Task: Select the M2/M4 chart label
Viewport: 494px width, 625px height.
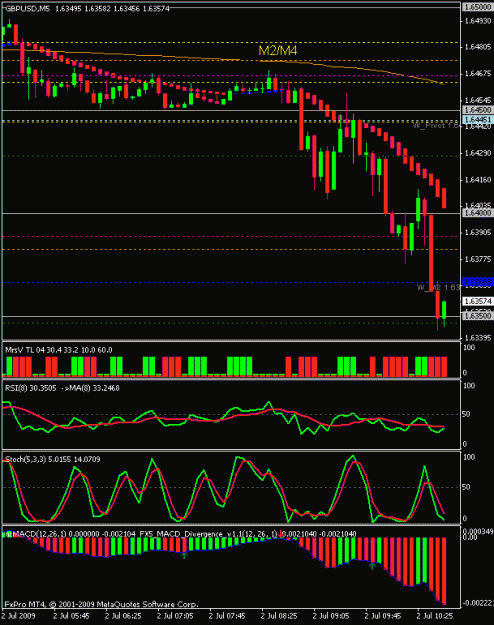Action: tap(278, 50)
